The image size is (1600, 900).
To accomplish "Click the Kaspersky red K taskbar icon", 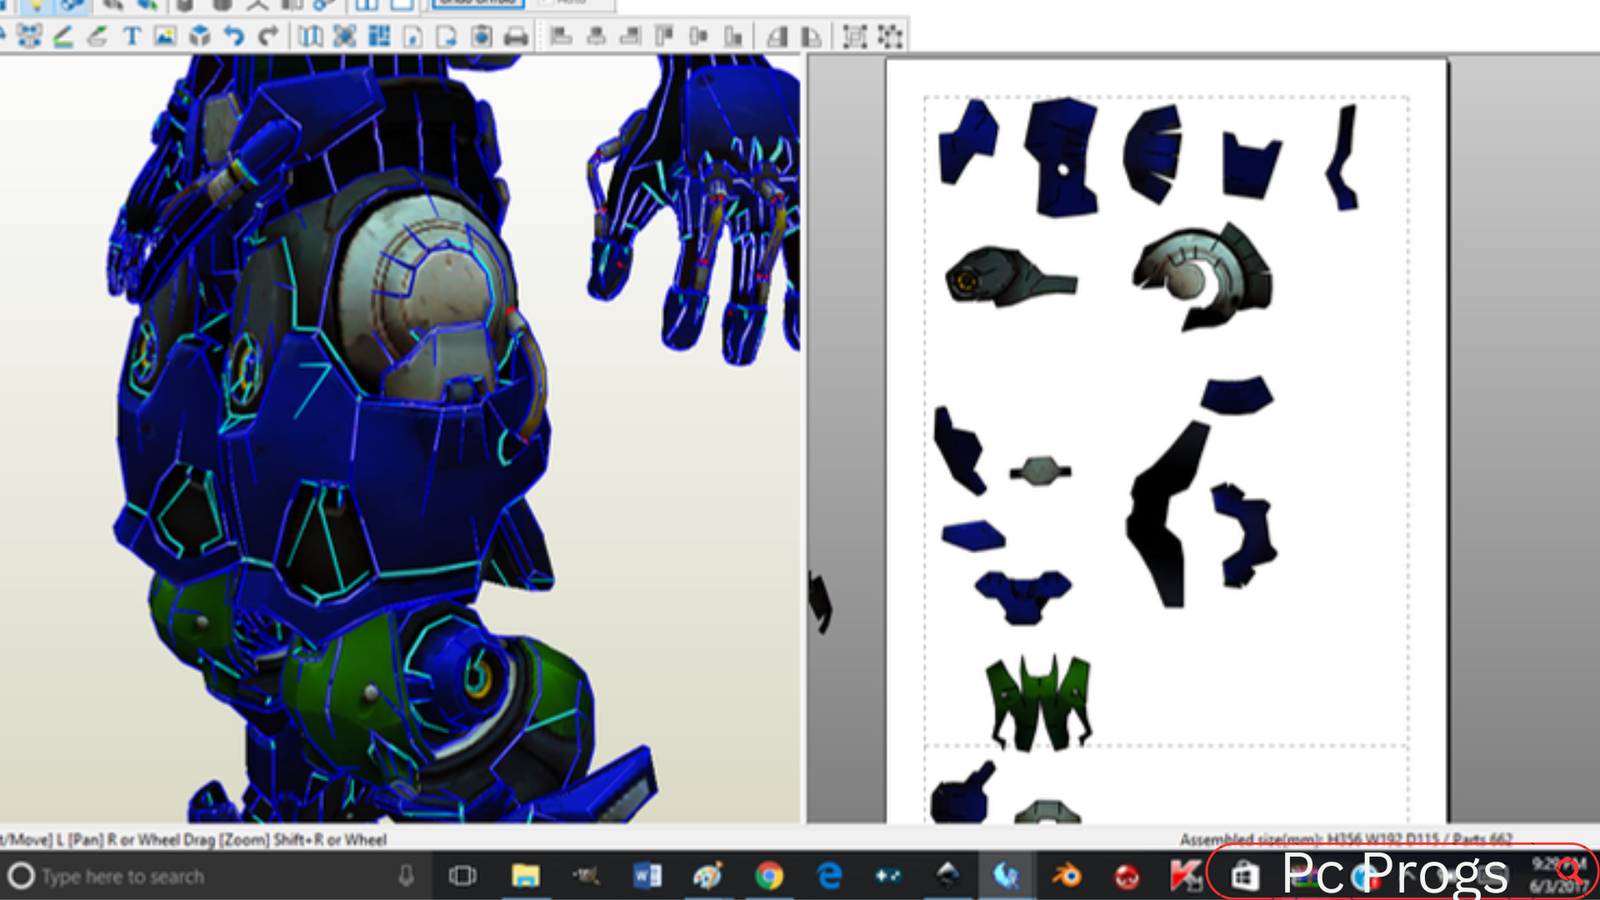I will pyautogui.click(x=1186, y=876).
